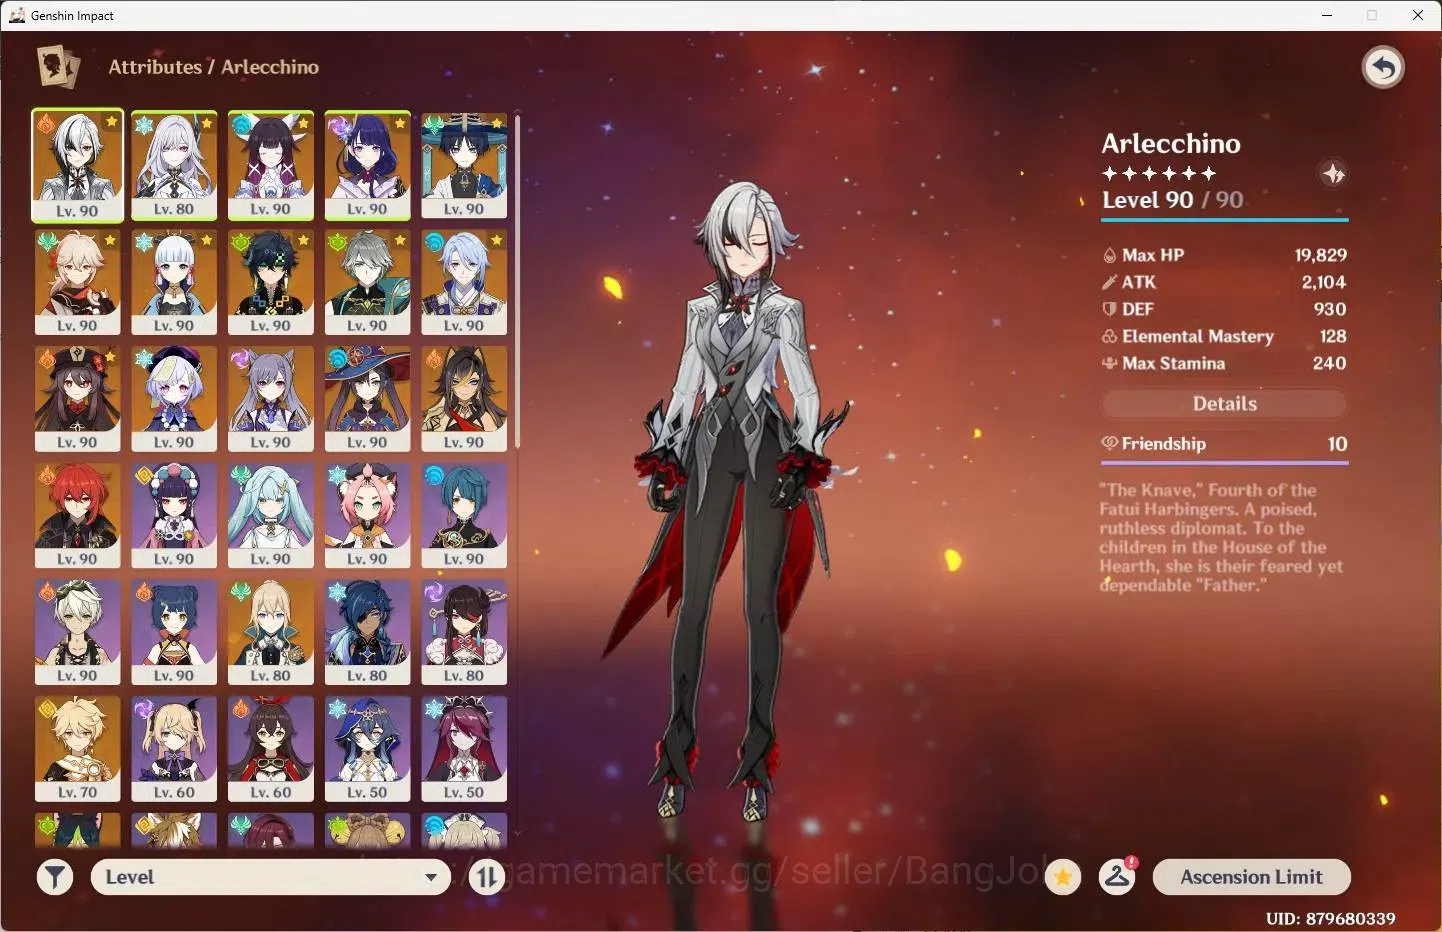Choose Hu Tao's pyro portrait
Image resolution: width=1442 pixels, height=932 pixels.
(x=77, y=399)
